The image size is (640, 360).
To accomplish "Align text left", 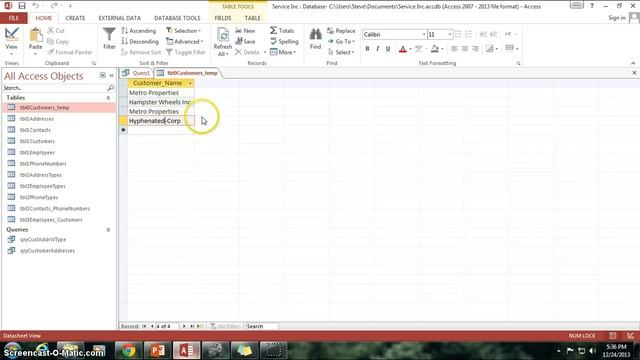I will point(454,49).
